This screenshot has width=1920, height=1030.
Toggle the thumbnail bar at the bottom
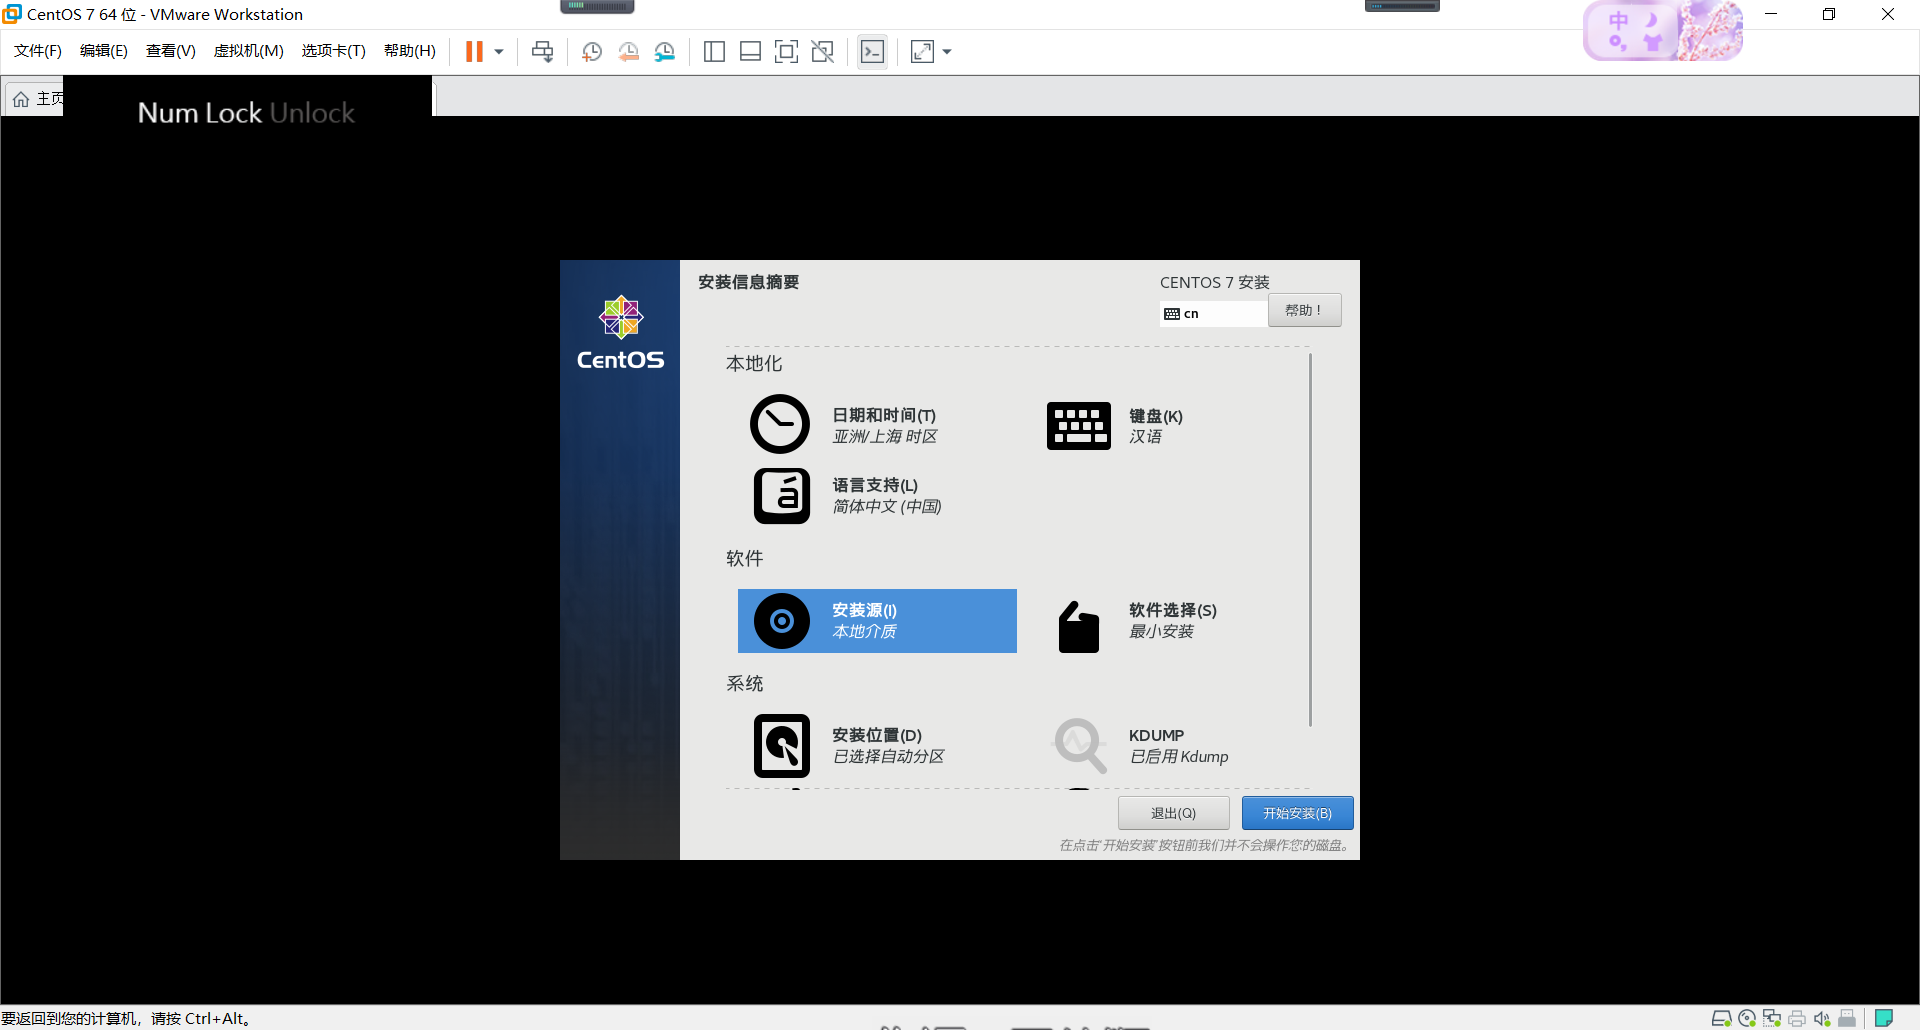tap(750, 52)
